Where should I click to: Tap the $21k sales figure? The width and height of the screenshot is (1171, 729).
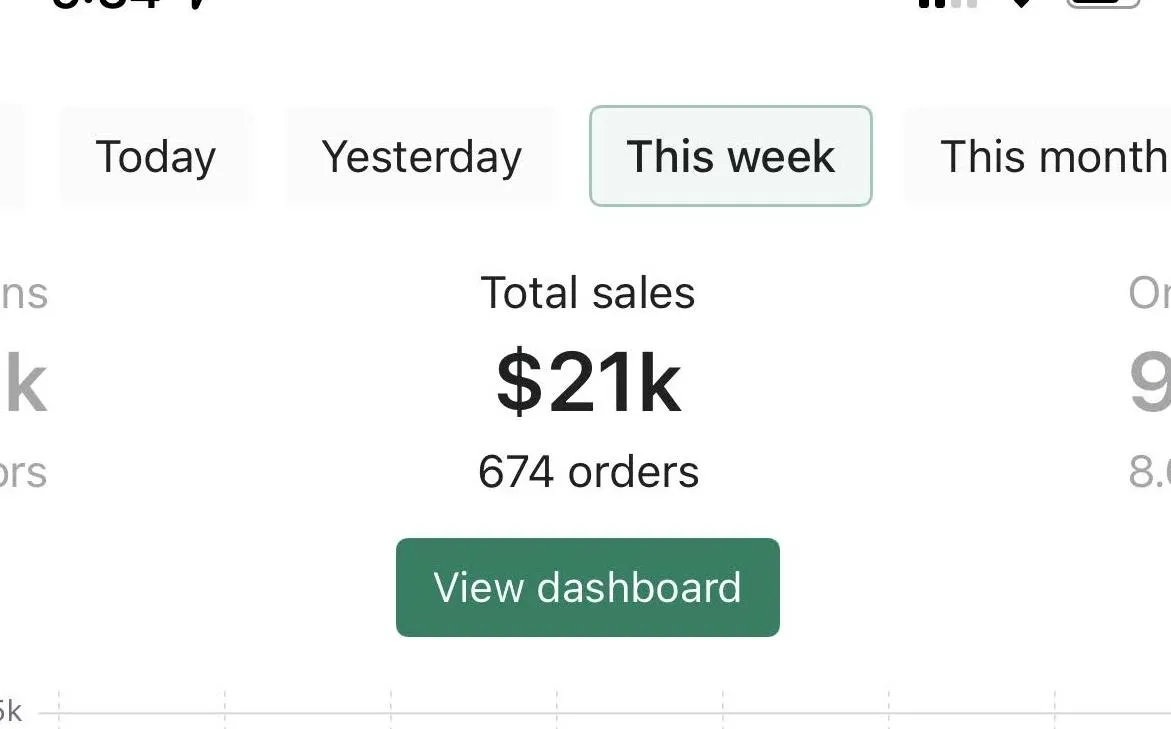tap(588, 383)
